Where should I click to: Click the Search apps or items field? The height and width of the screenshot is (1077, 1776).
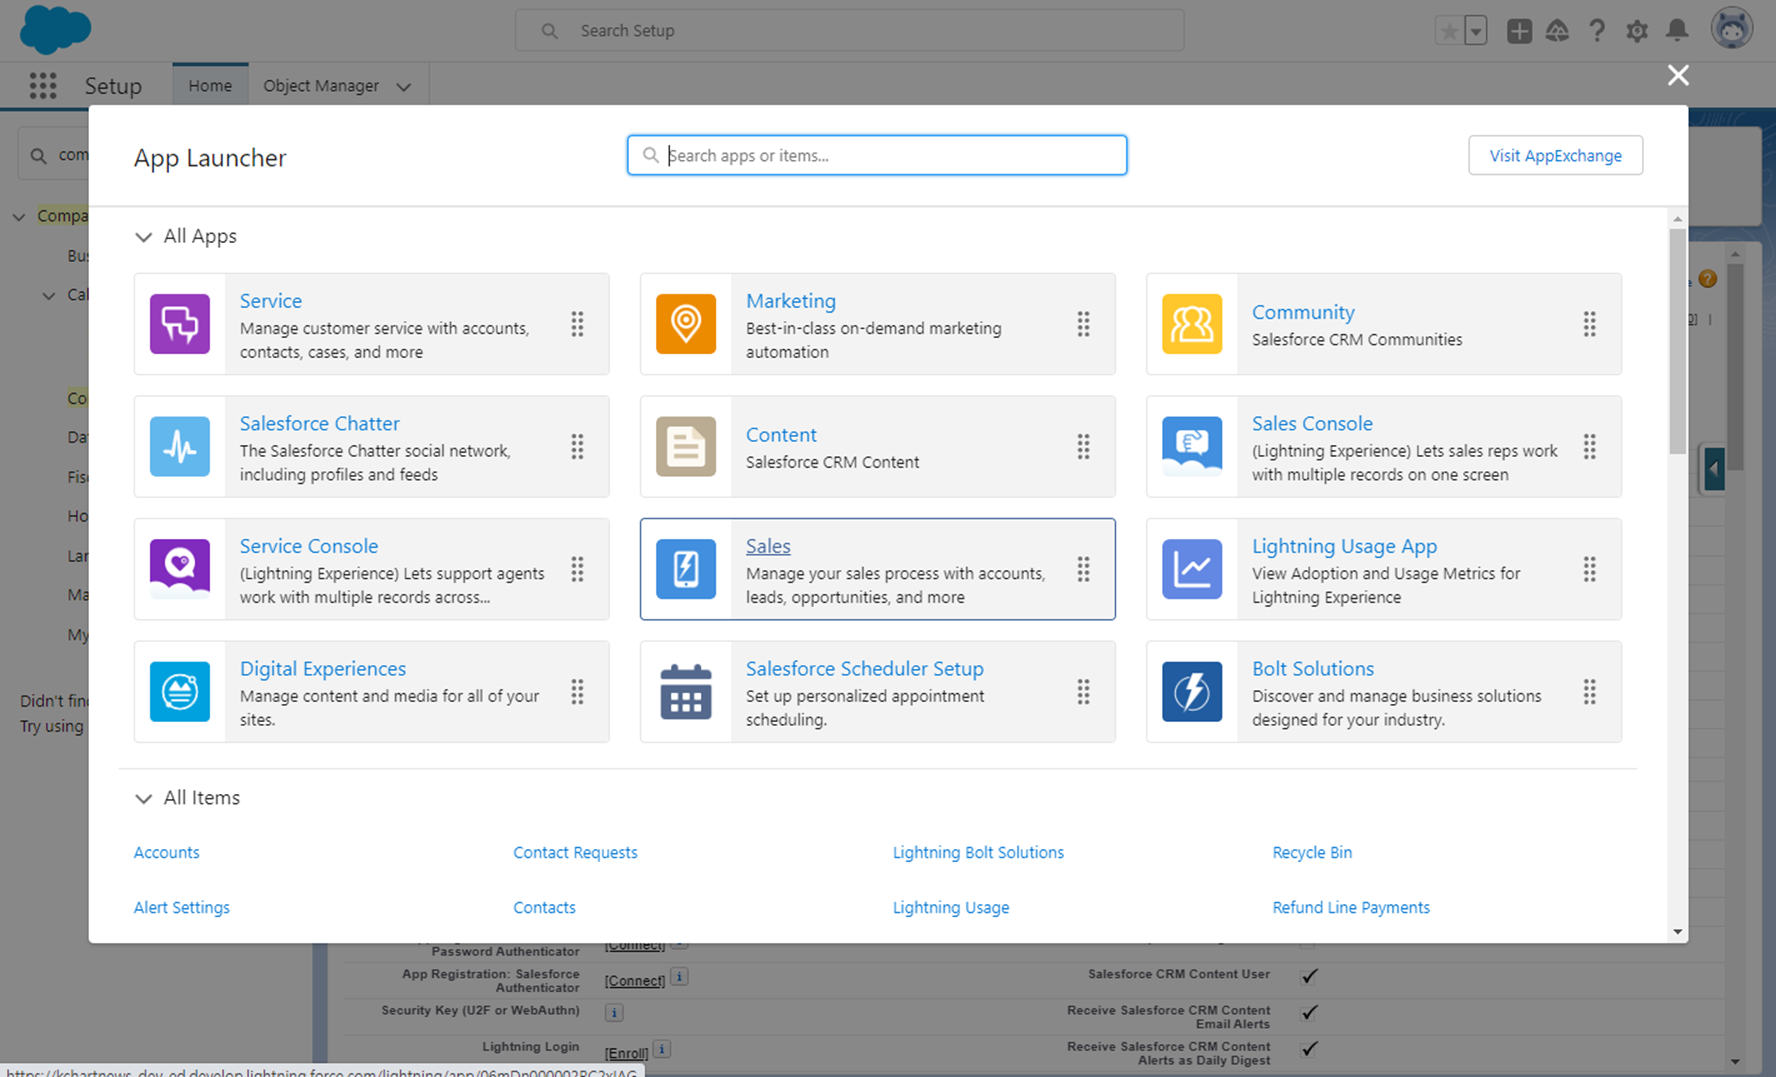click(x=877, y=155)
